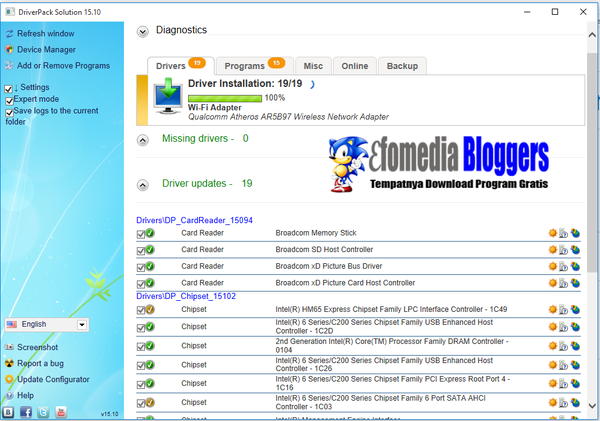Viewport: 600px width, 421px height.
Task: Click the radiation icon beside Report a bug
Action: click(9, 363)
